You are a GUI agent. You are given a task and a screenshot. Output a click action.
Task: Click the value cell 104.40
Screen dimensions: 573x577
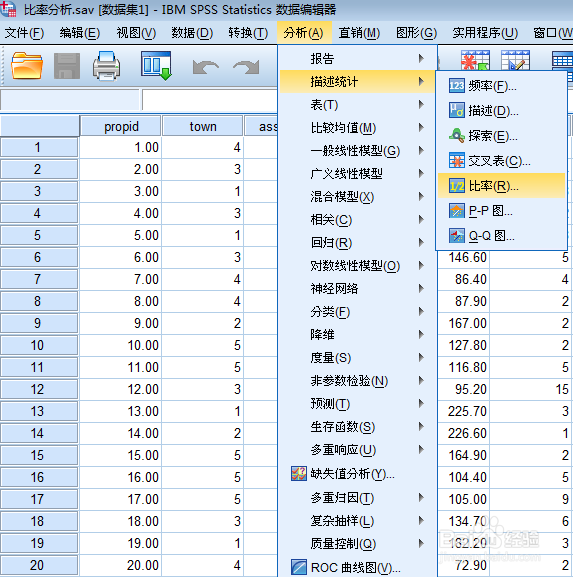click(x=464, y=477)
